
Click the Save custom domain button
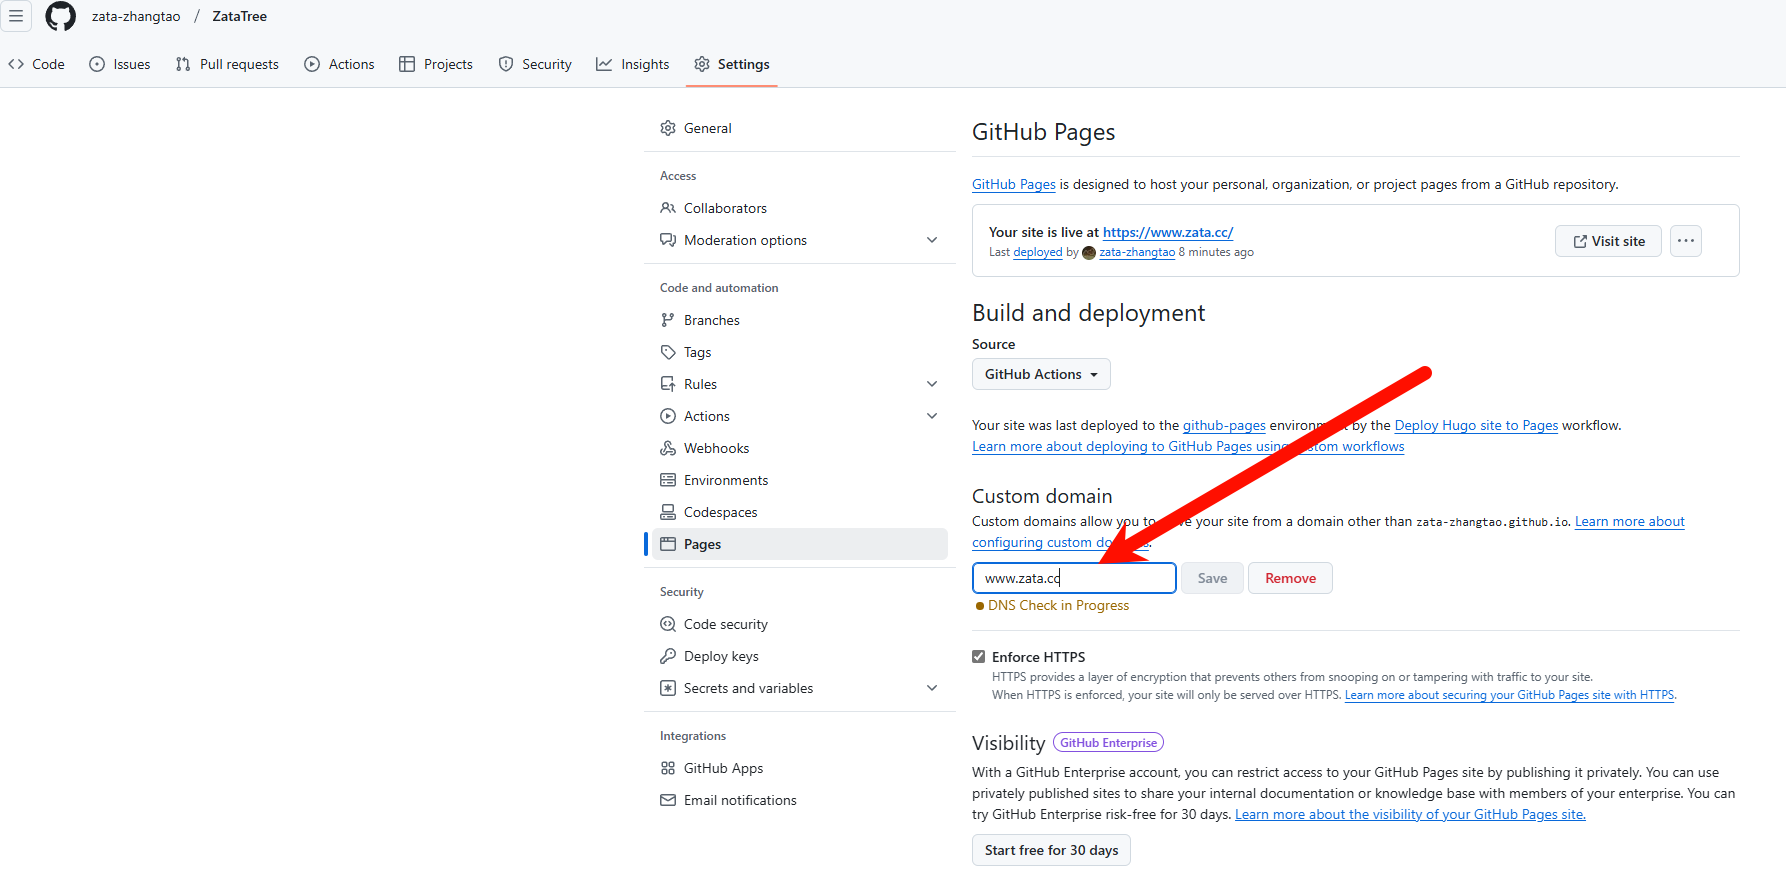click(x=1212, y=578)
